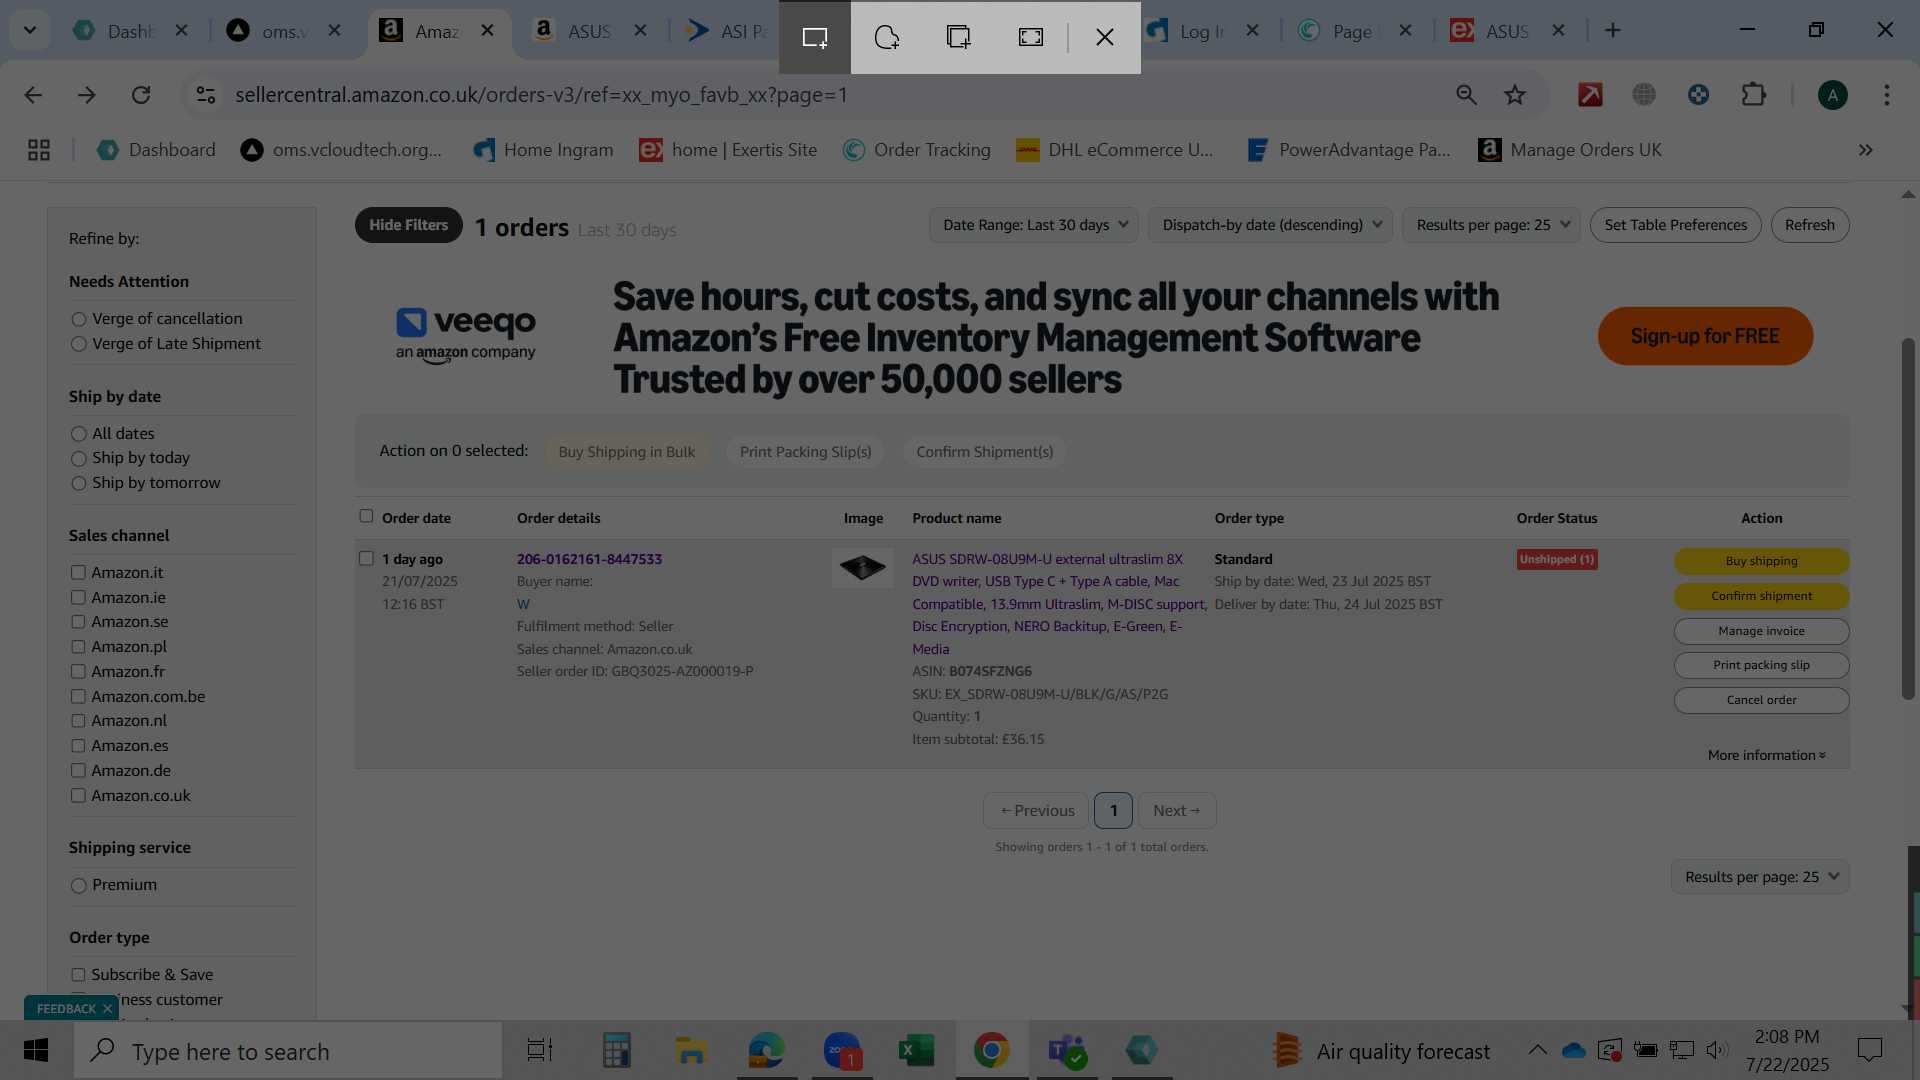1920x1080 pixels.
Task: Show more bookmarks chevron
Action: [1866, 150]
